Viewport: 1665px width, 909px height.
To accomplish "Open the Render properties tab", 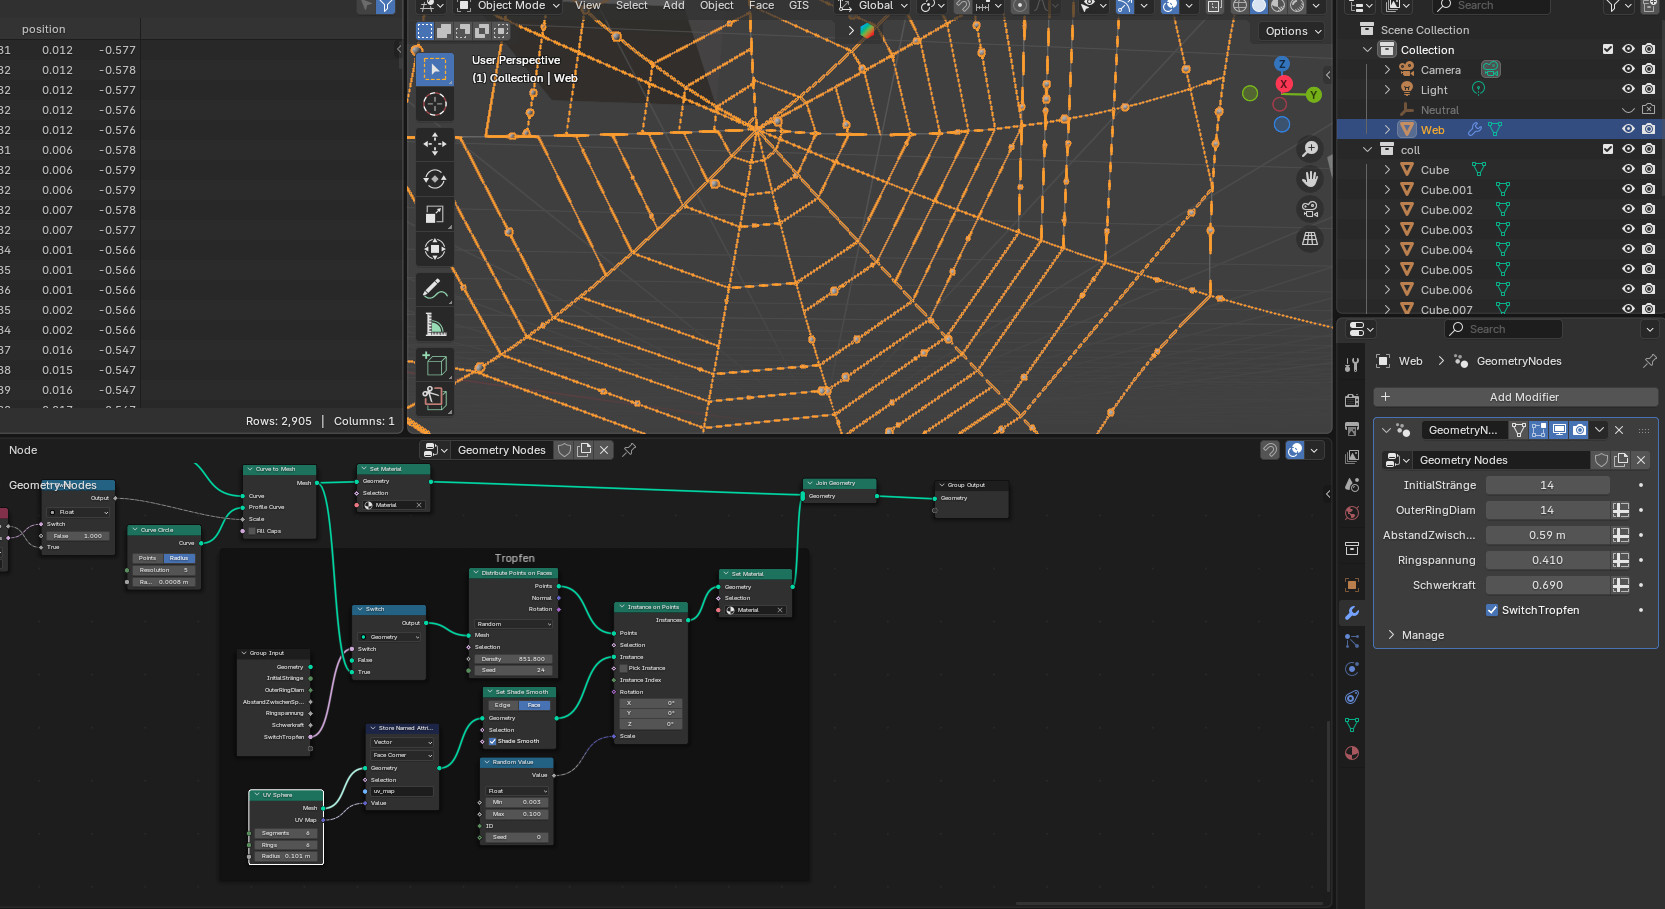I will [x=1352, y=401].
